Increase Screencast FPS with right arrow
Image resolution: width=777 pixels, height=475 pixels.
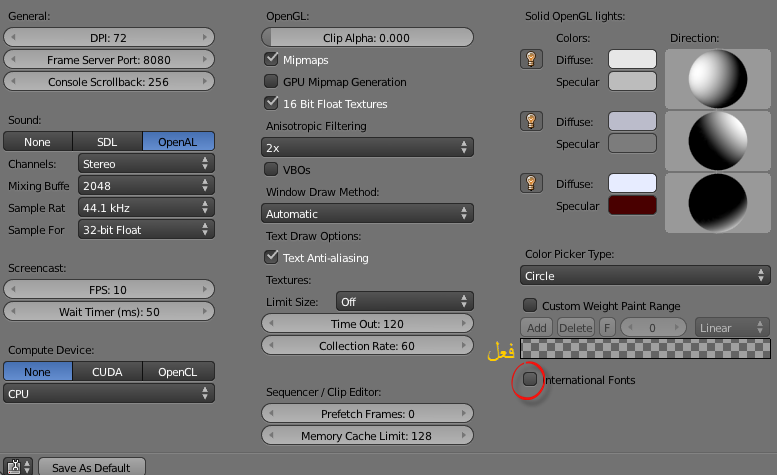[x=205, y=289]
